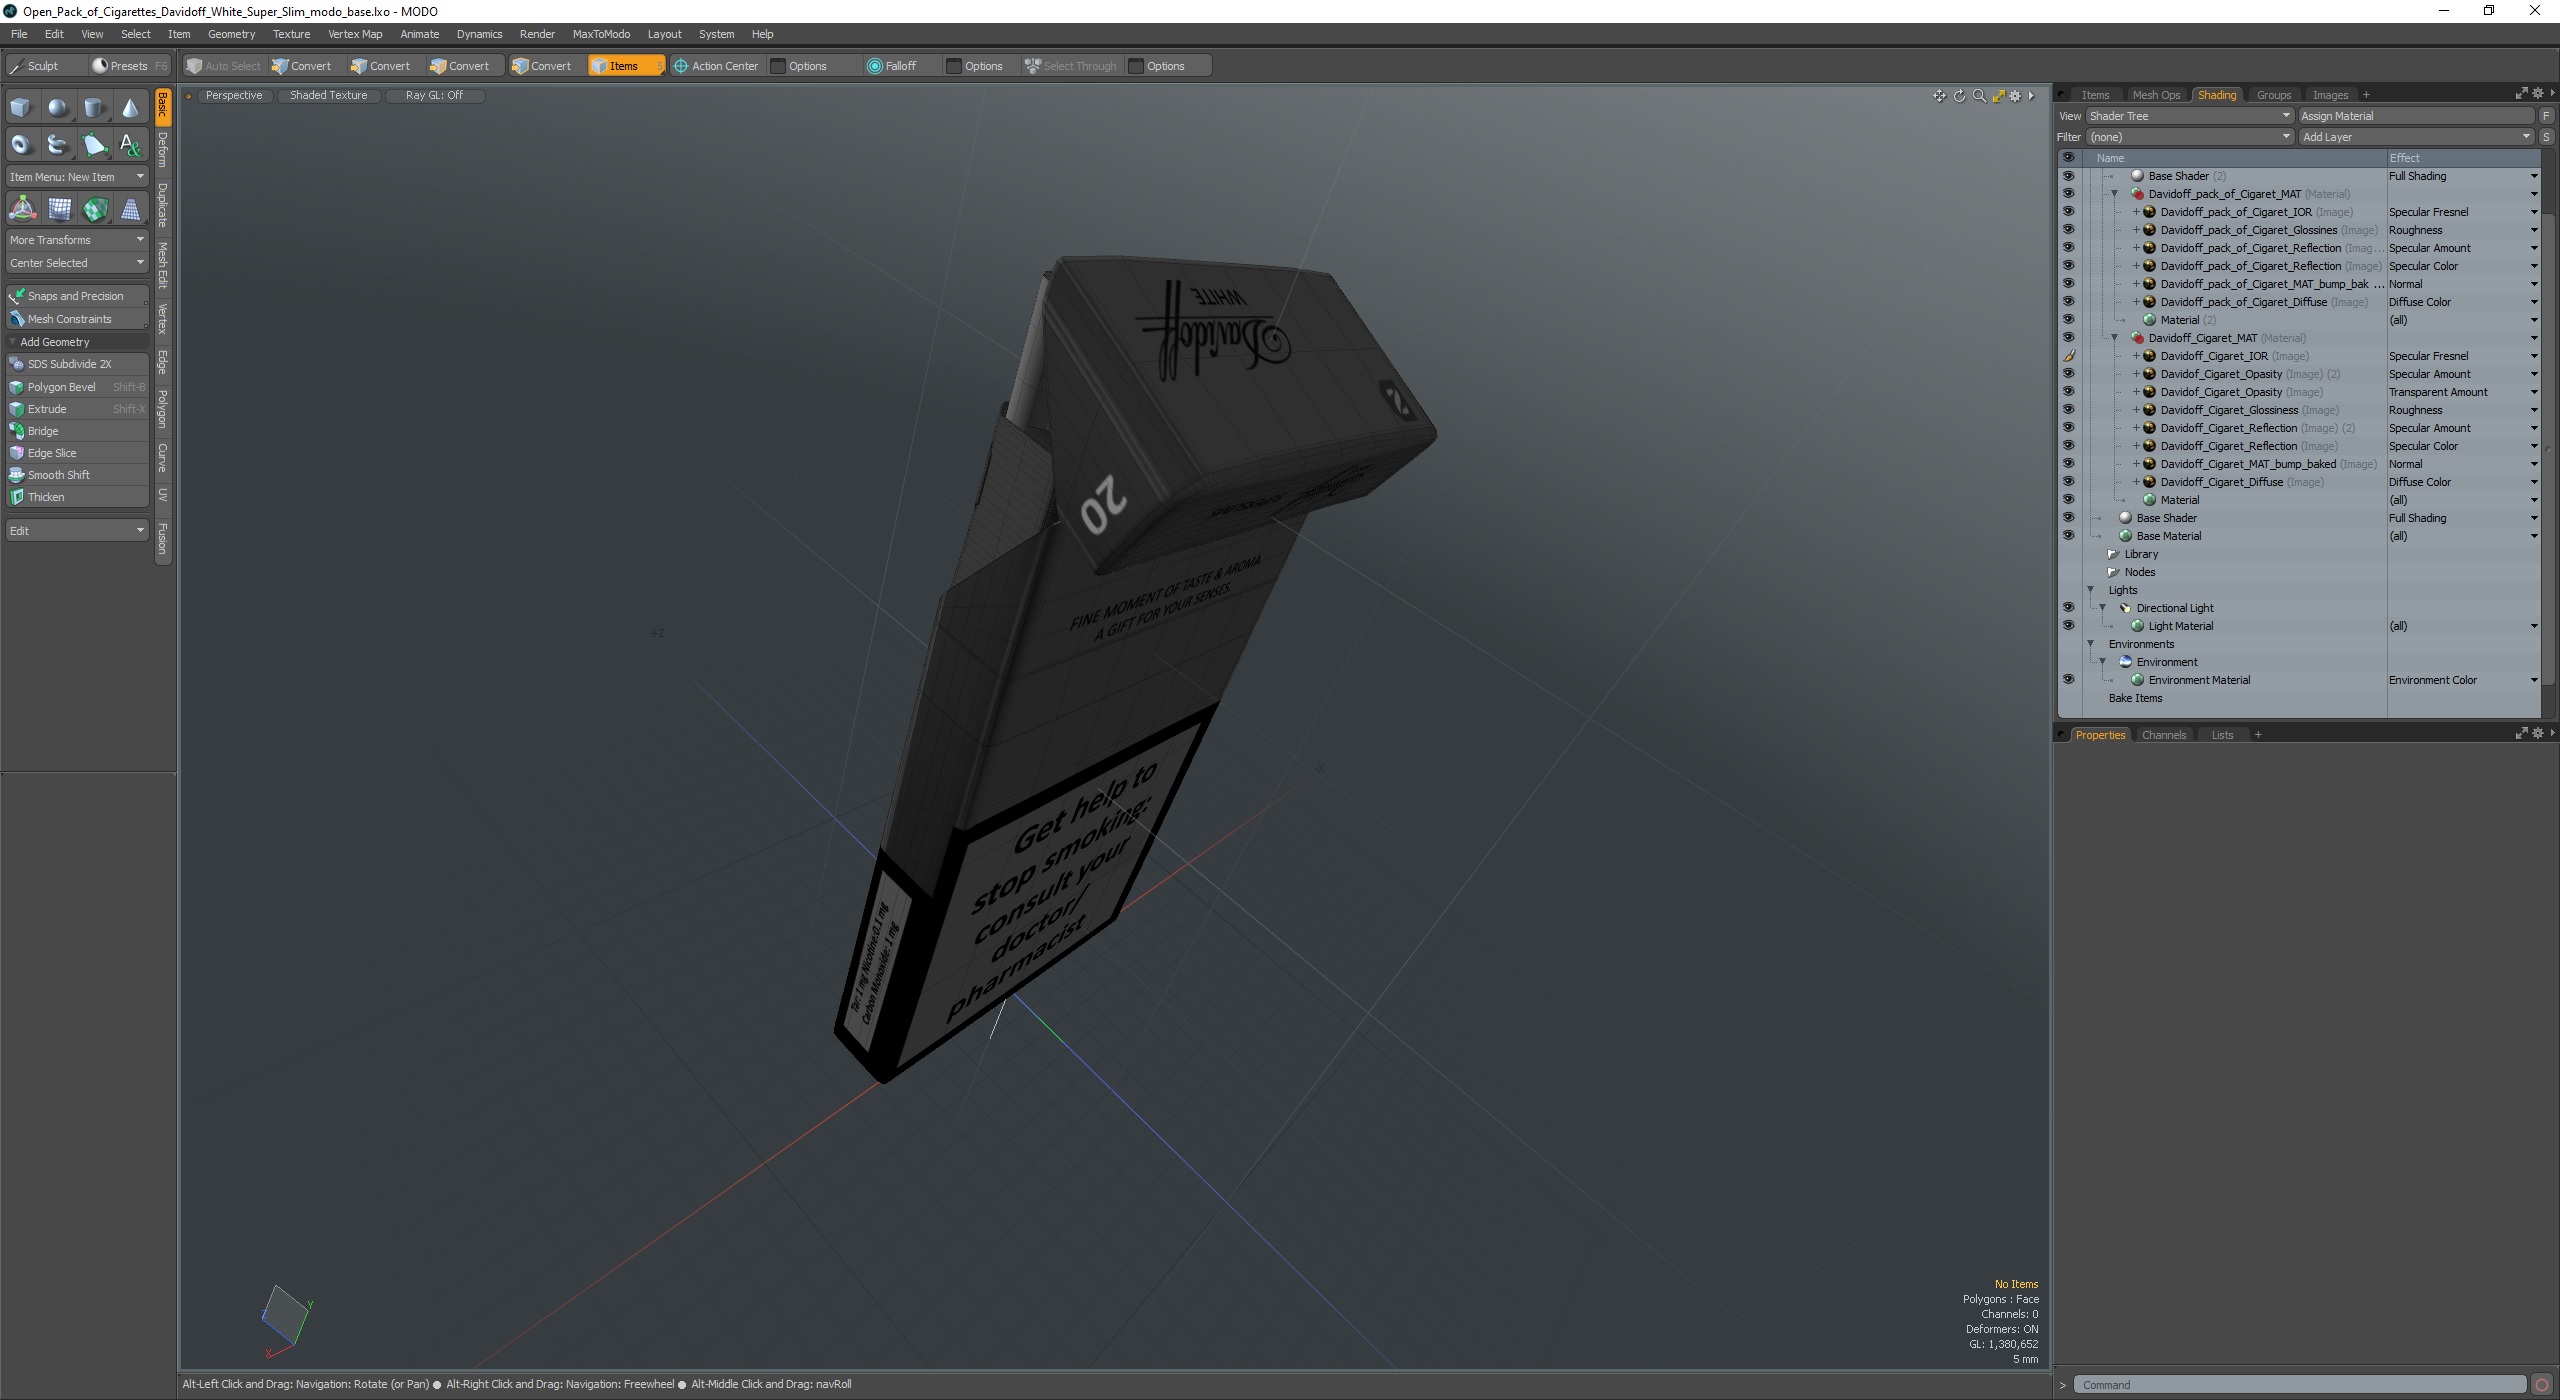The image size is (2560, 1400).
Task: Click the Shaded Texture viewport mode
Action: tap(328, 96)
